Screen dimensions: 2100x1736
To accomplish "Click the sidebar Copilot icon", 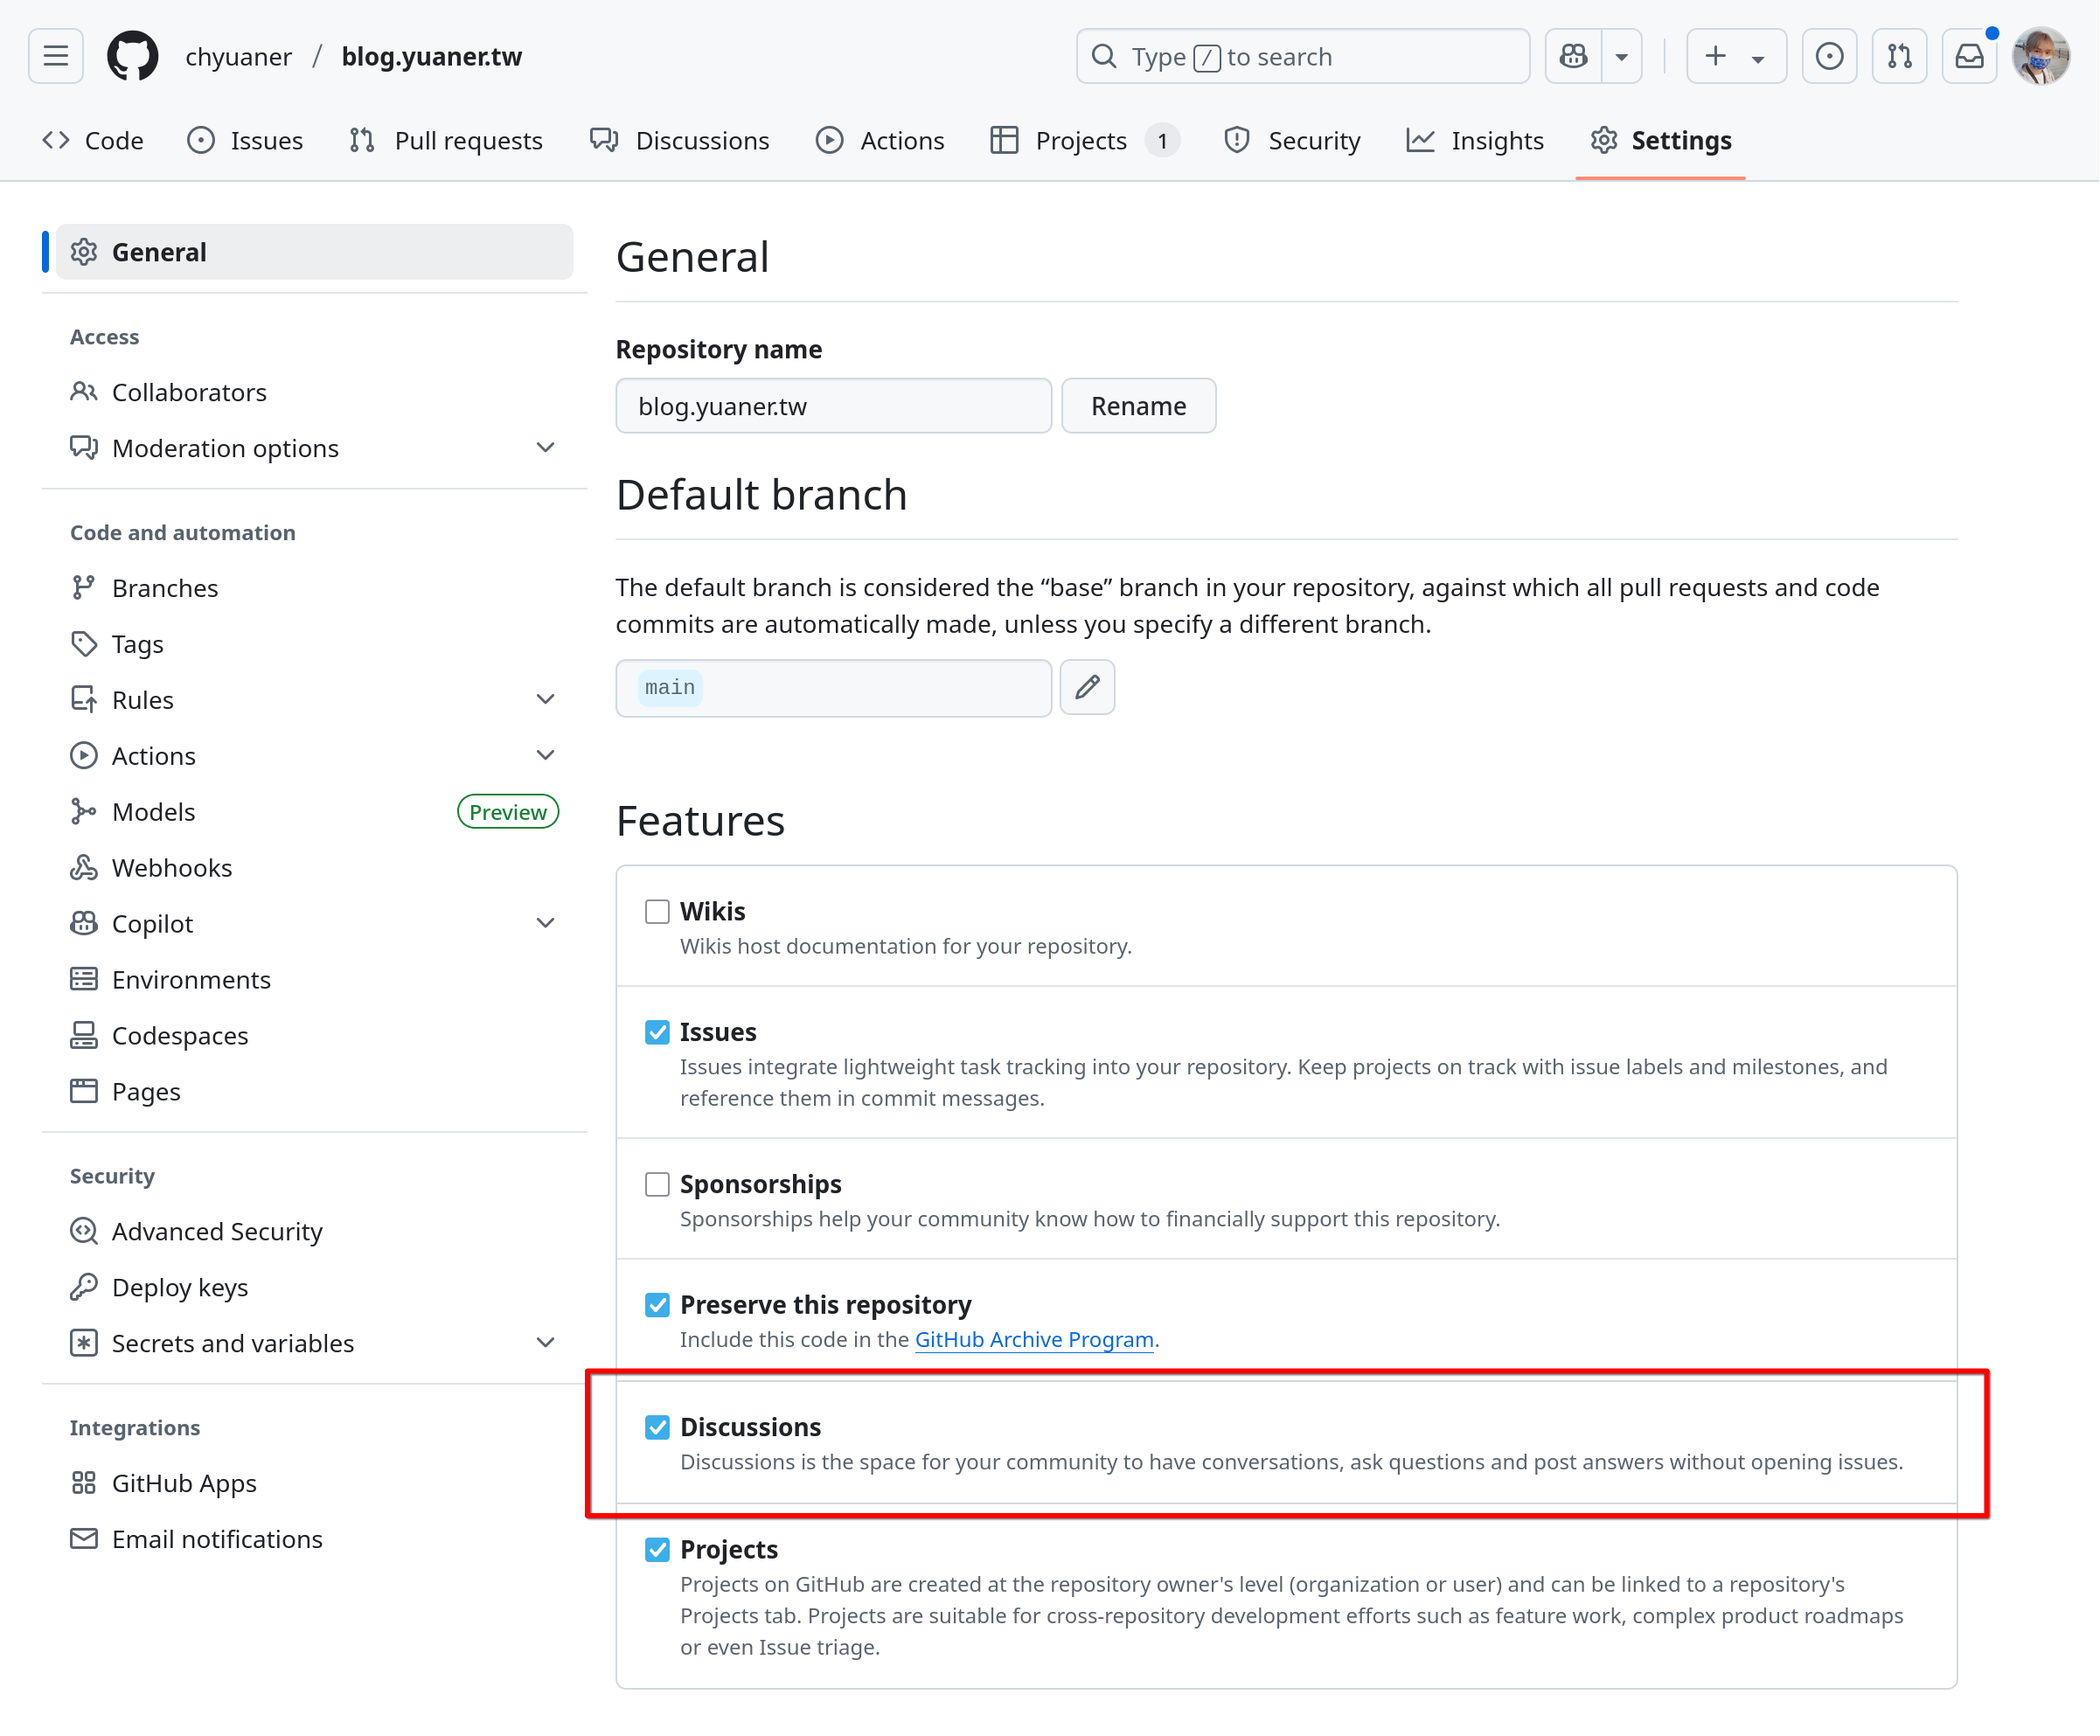I will 84,924.
